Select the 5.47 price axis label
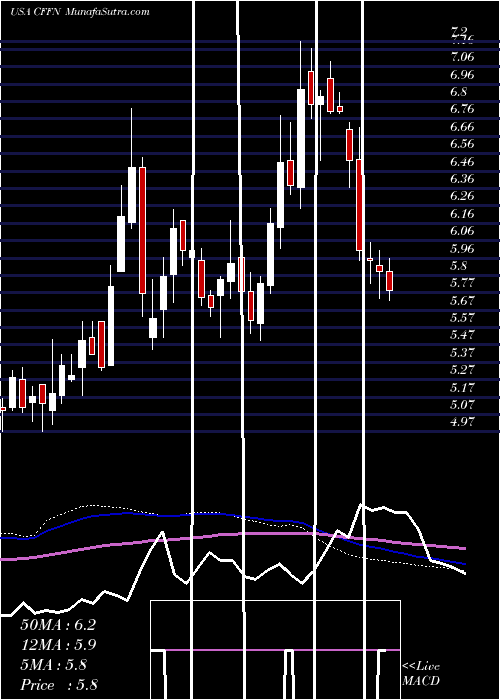The height and width of the screenshot is (700, 500). [462, 335]
